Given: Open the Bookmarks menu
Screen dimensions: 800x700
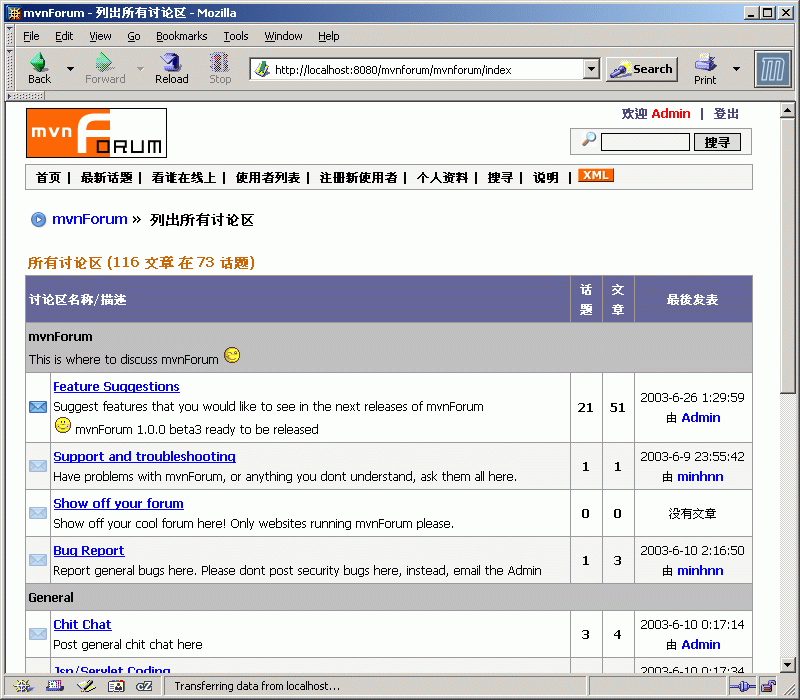Looking at the screenshot, I should point(181,36).
